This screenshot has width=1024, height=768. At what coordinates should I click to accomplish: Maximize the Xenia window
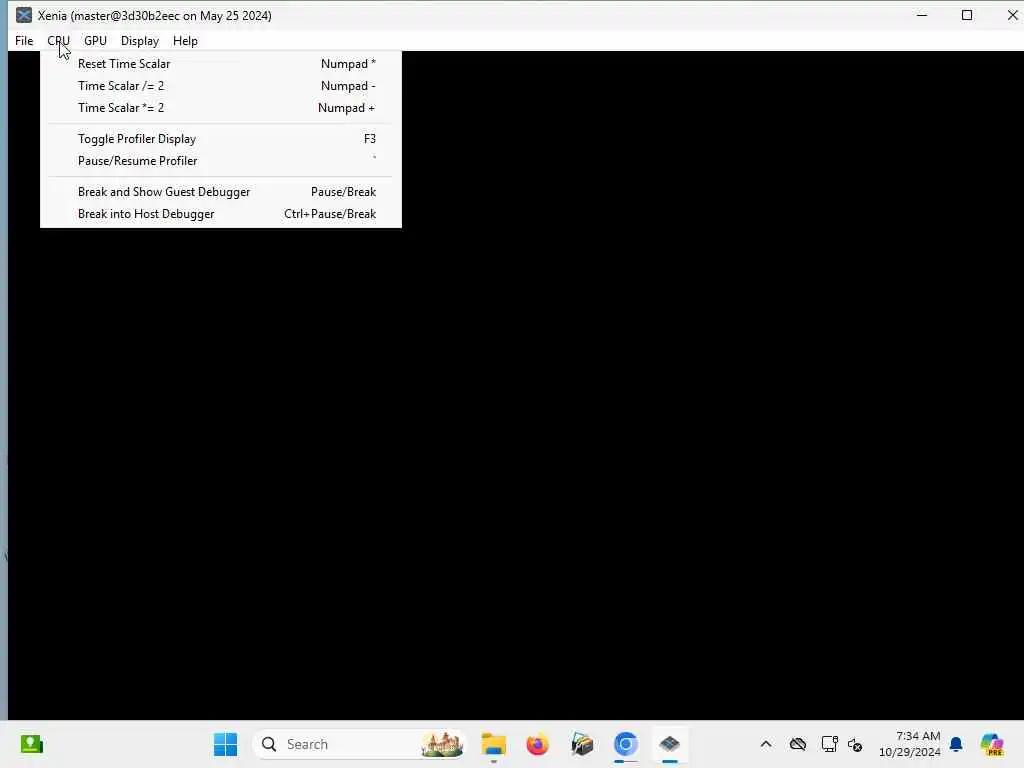coord(967,15)
